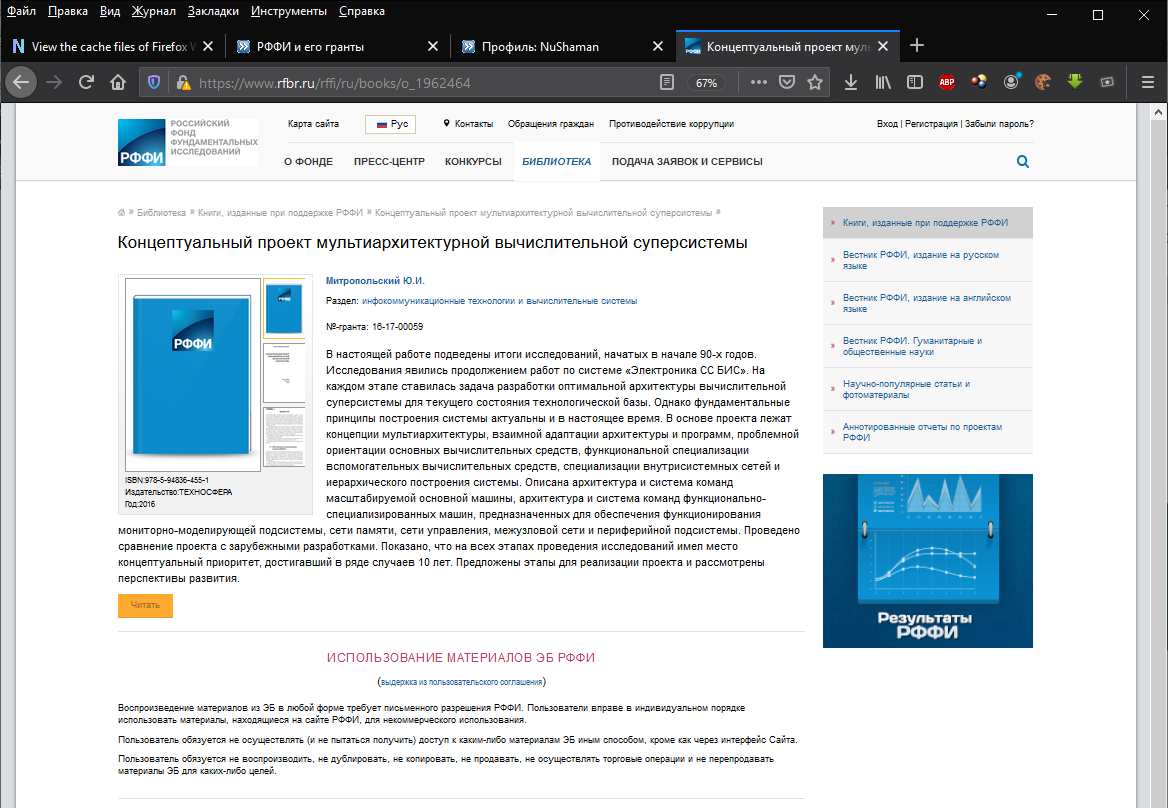This screenshot has height=808, width=1168.
Task: Open 'Обращения граждан' link
Action: click(550, 124)
